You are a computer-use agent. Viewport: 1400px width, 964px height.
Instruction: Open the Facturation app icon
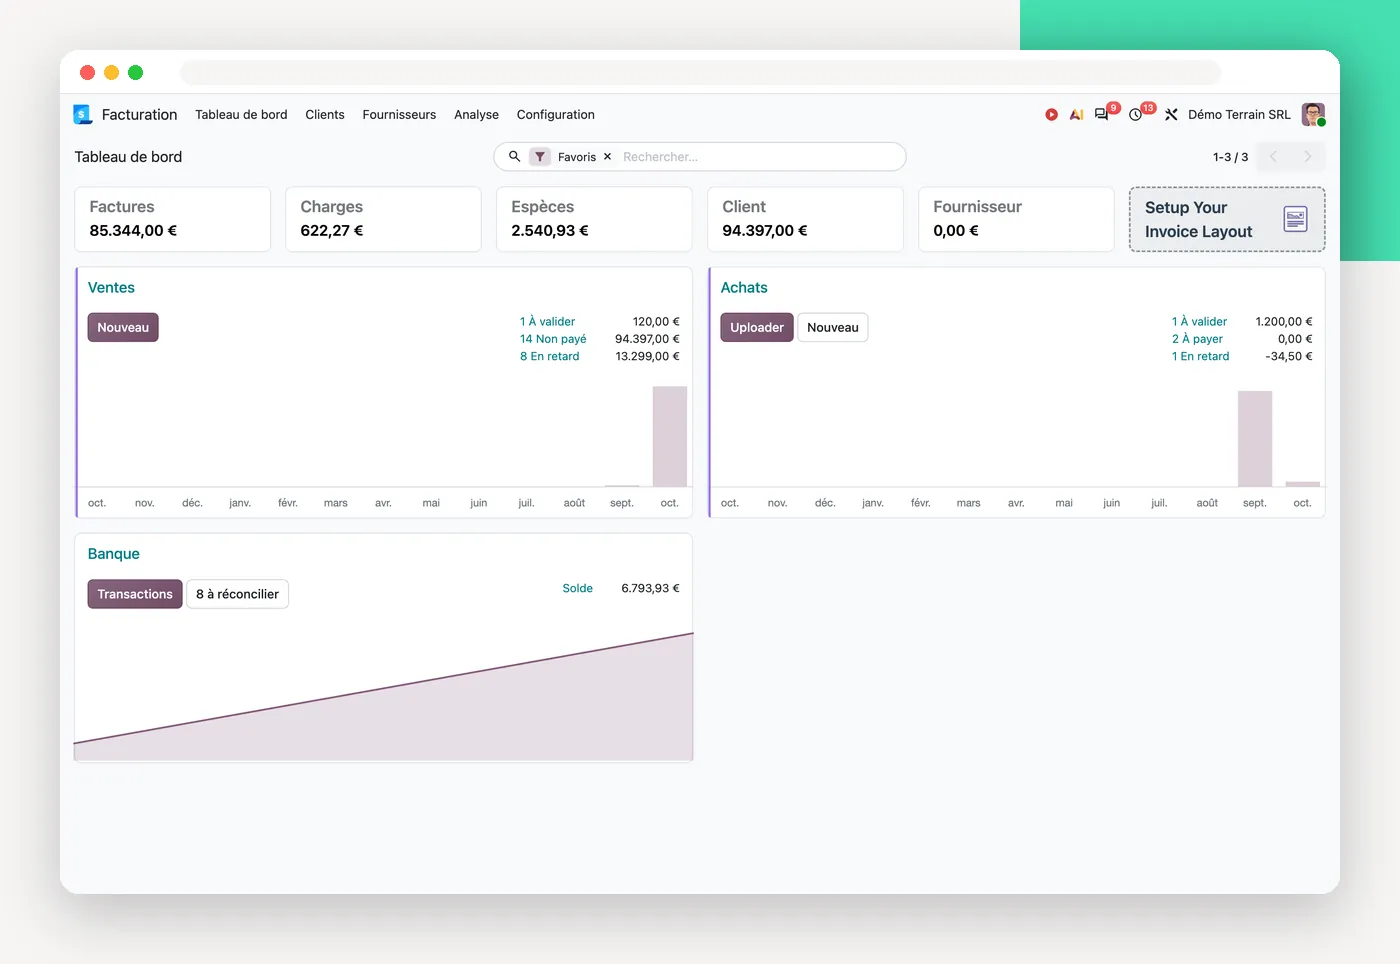[83, 115]
